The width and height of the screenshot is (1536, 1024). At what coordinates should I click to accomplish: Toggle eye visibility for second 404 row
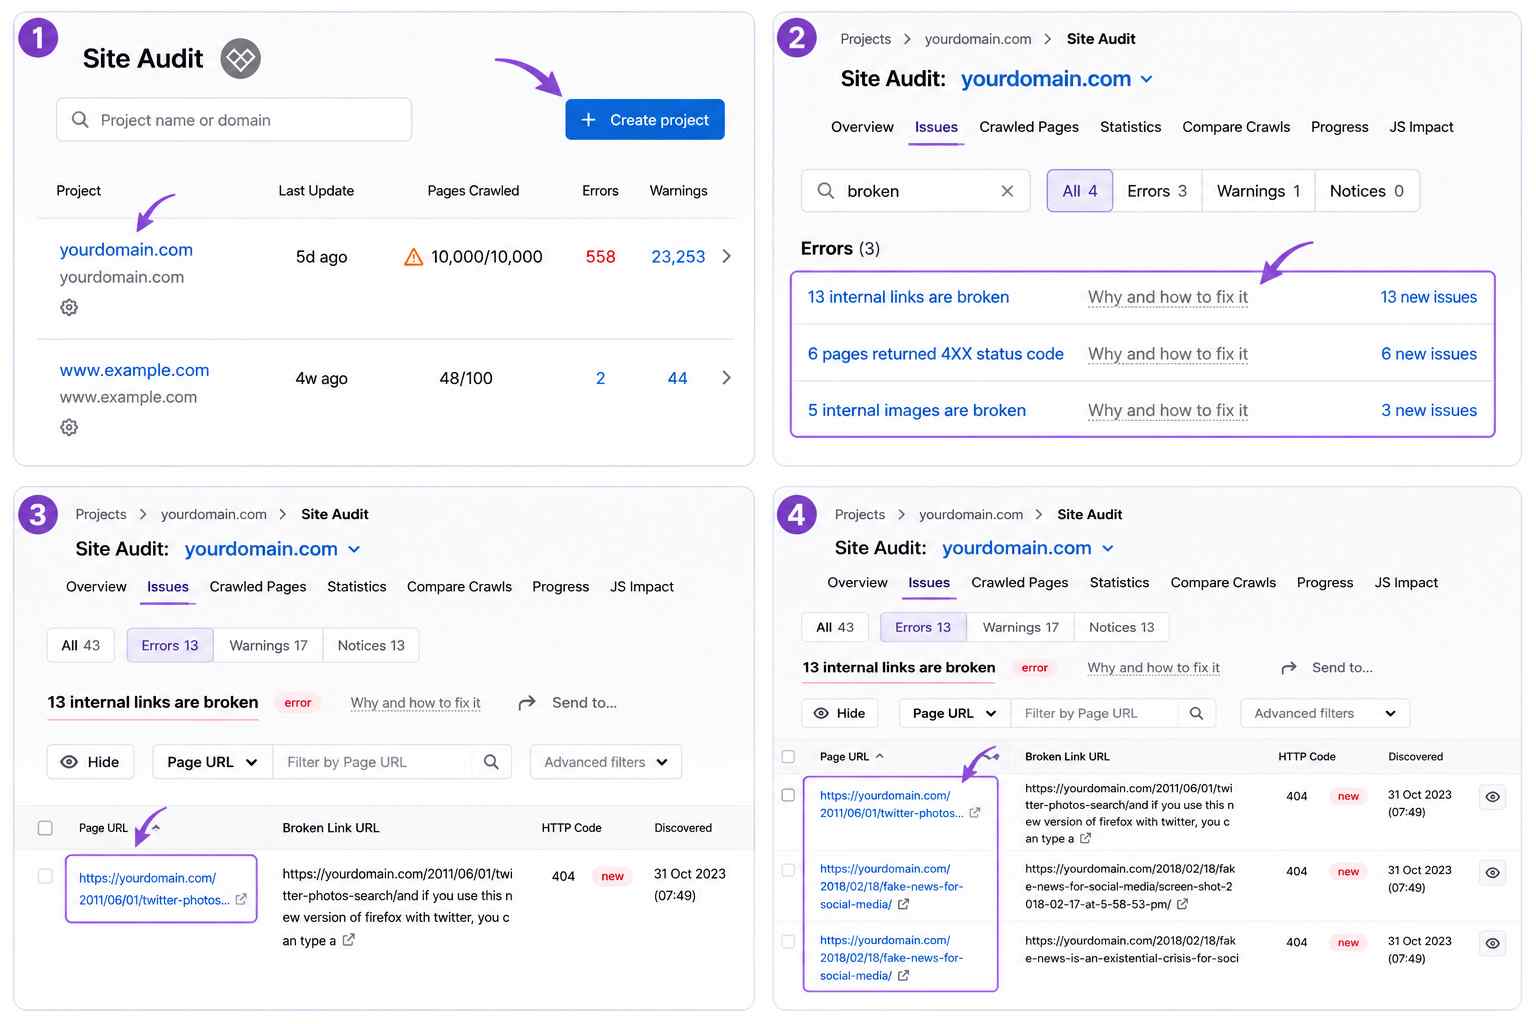tap(1492, 873)
